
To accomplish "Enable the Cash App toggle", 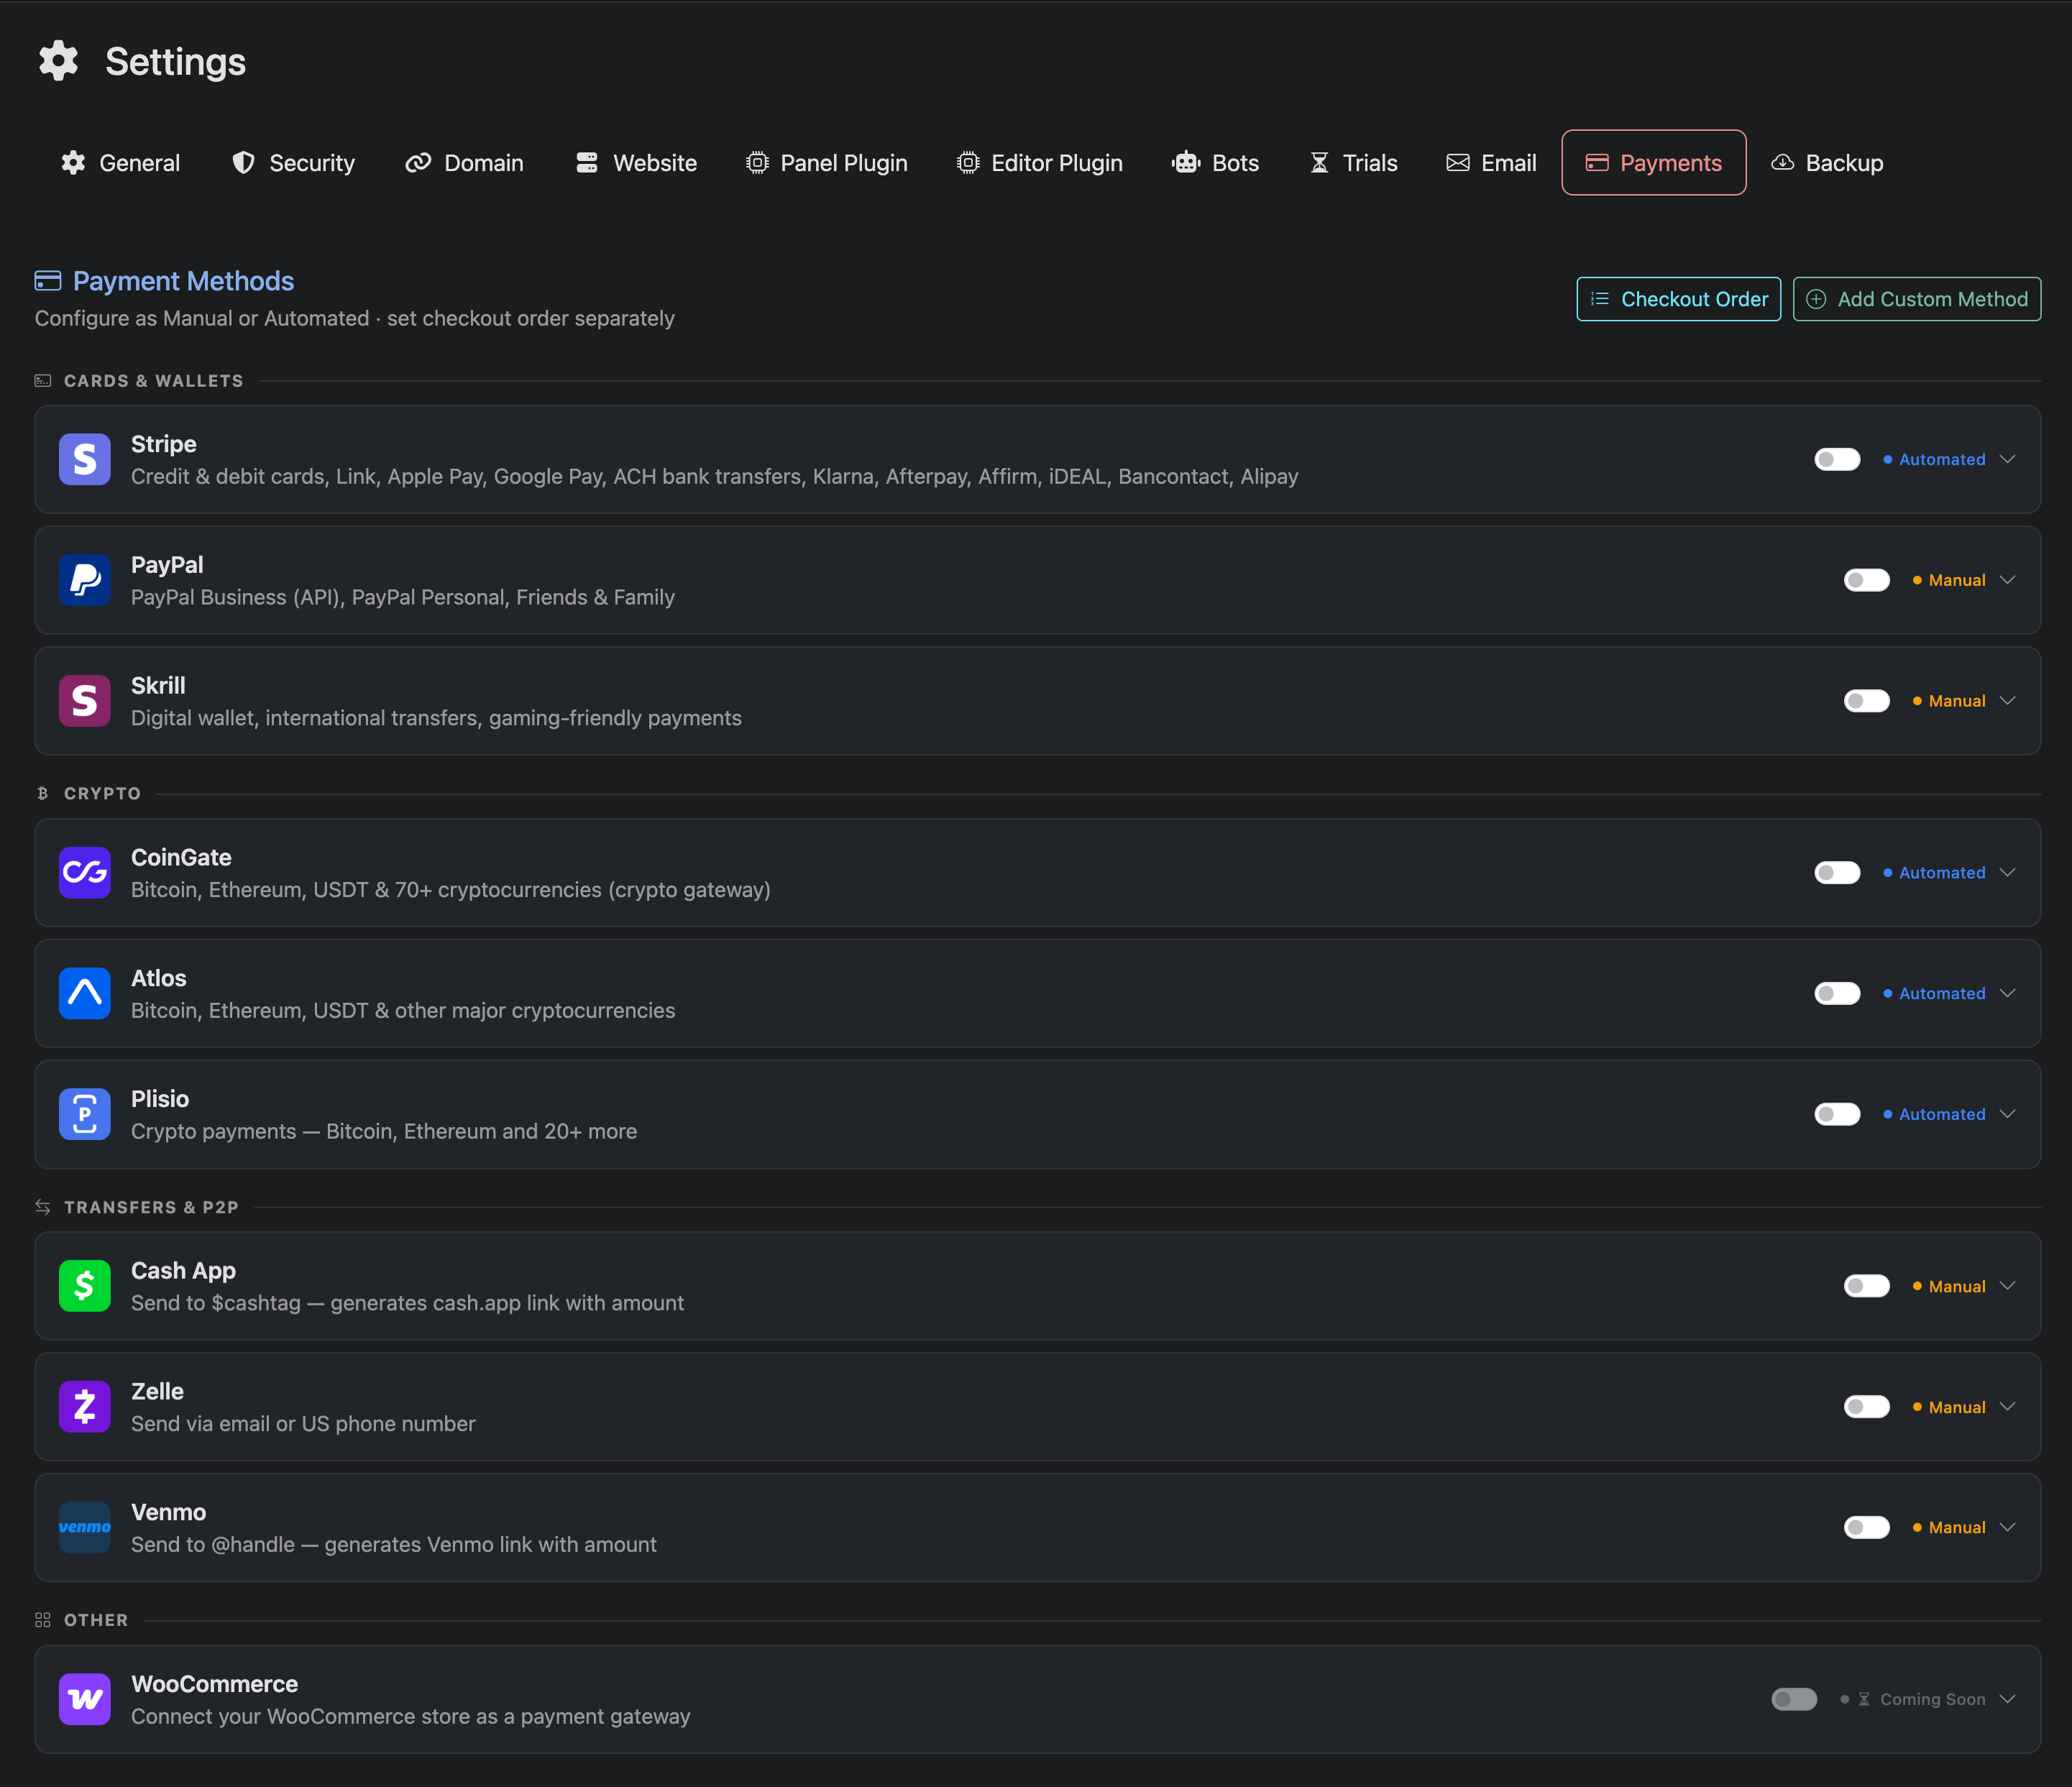I will point(1867,1286).
